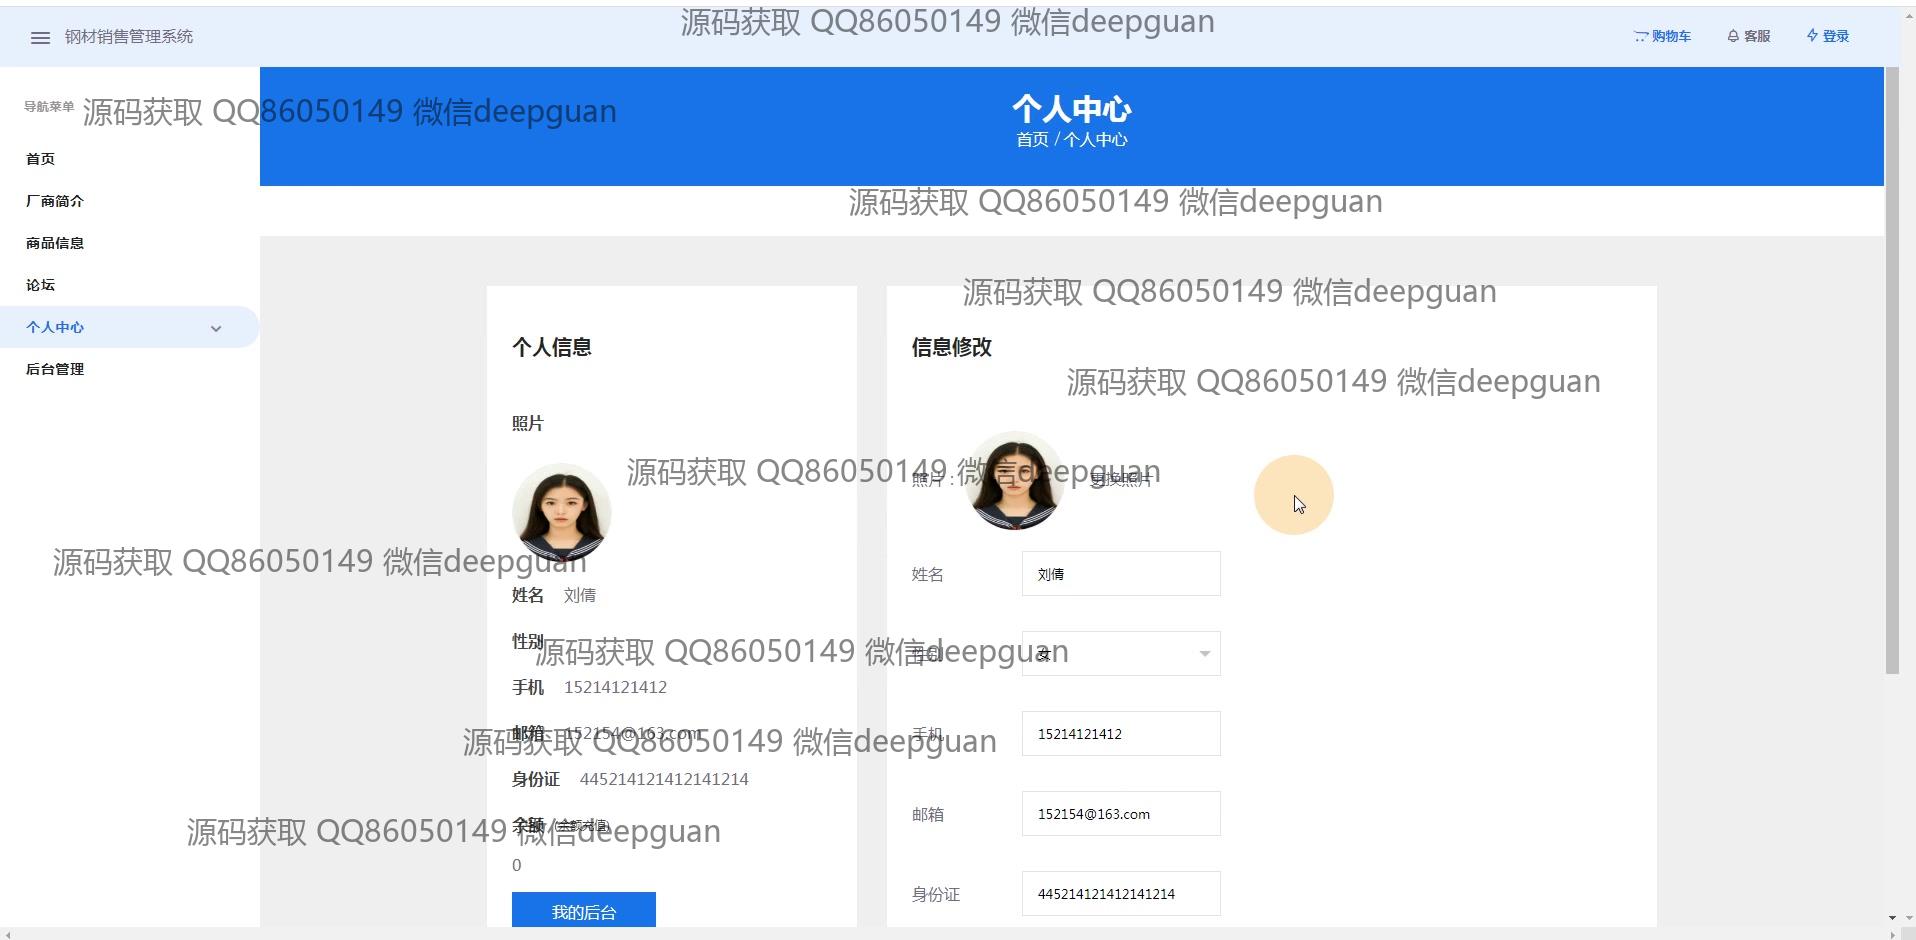This screenshot has width=1916, height=940.
Task: Click the profile photo in 个人信息 card
Action: pyautogui.click(x=561, y=511)
